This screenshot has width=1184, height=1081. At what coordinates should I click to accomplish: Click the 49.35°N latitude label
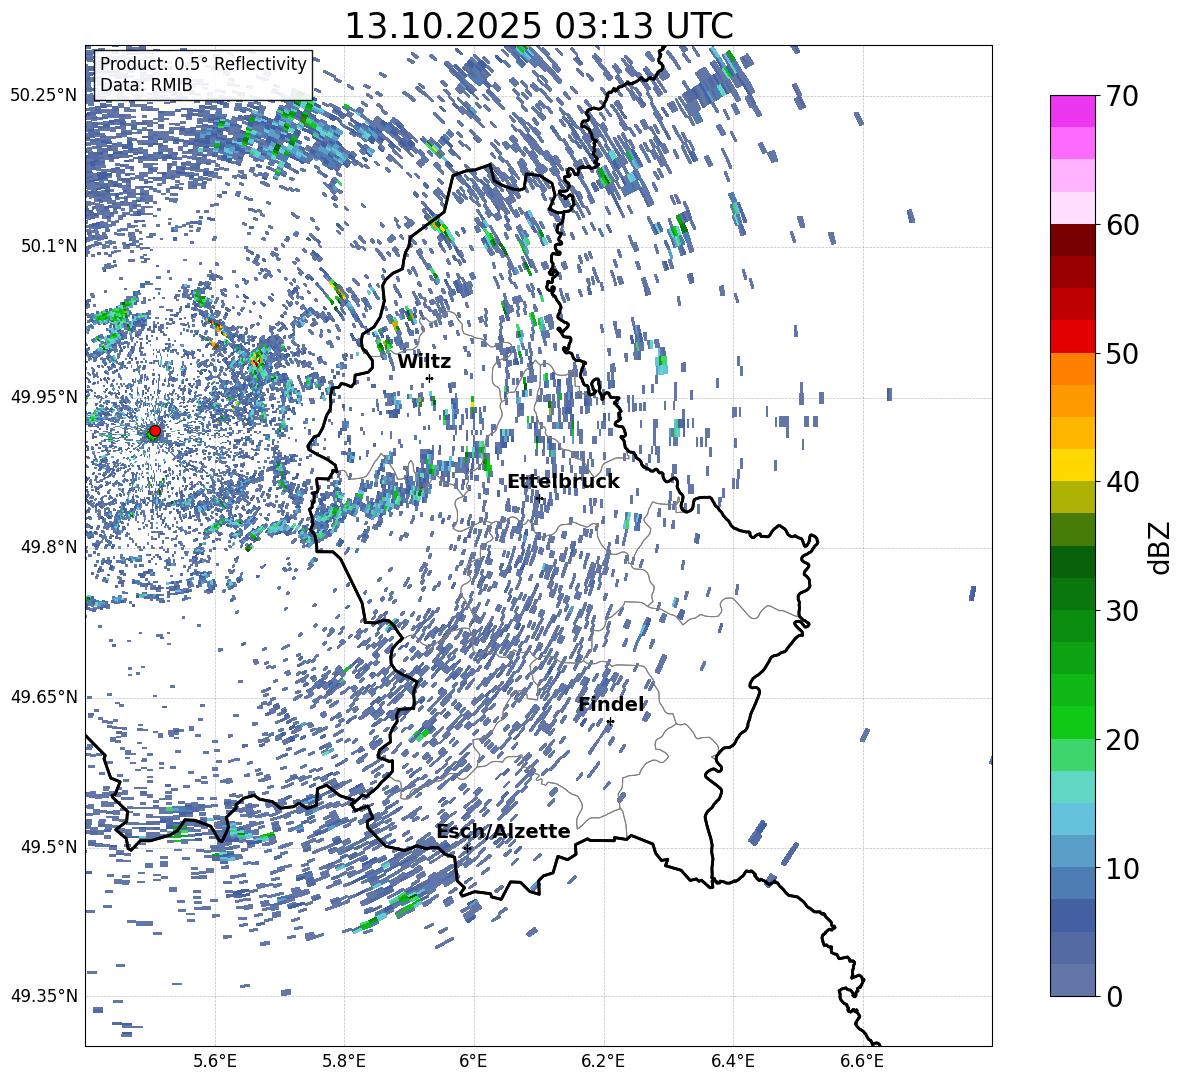[44, 996]
